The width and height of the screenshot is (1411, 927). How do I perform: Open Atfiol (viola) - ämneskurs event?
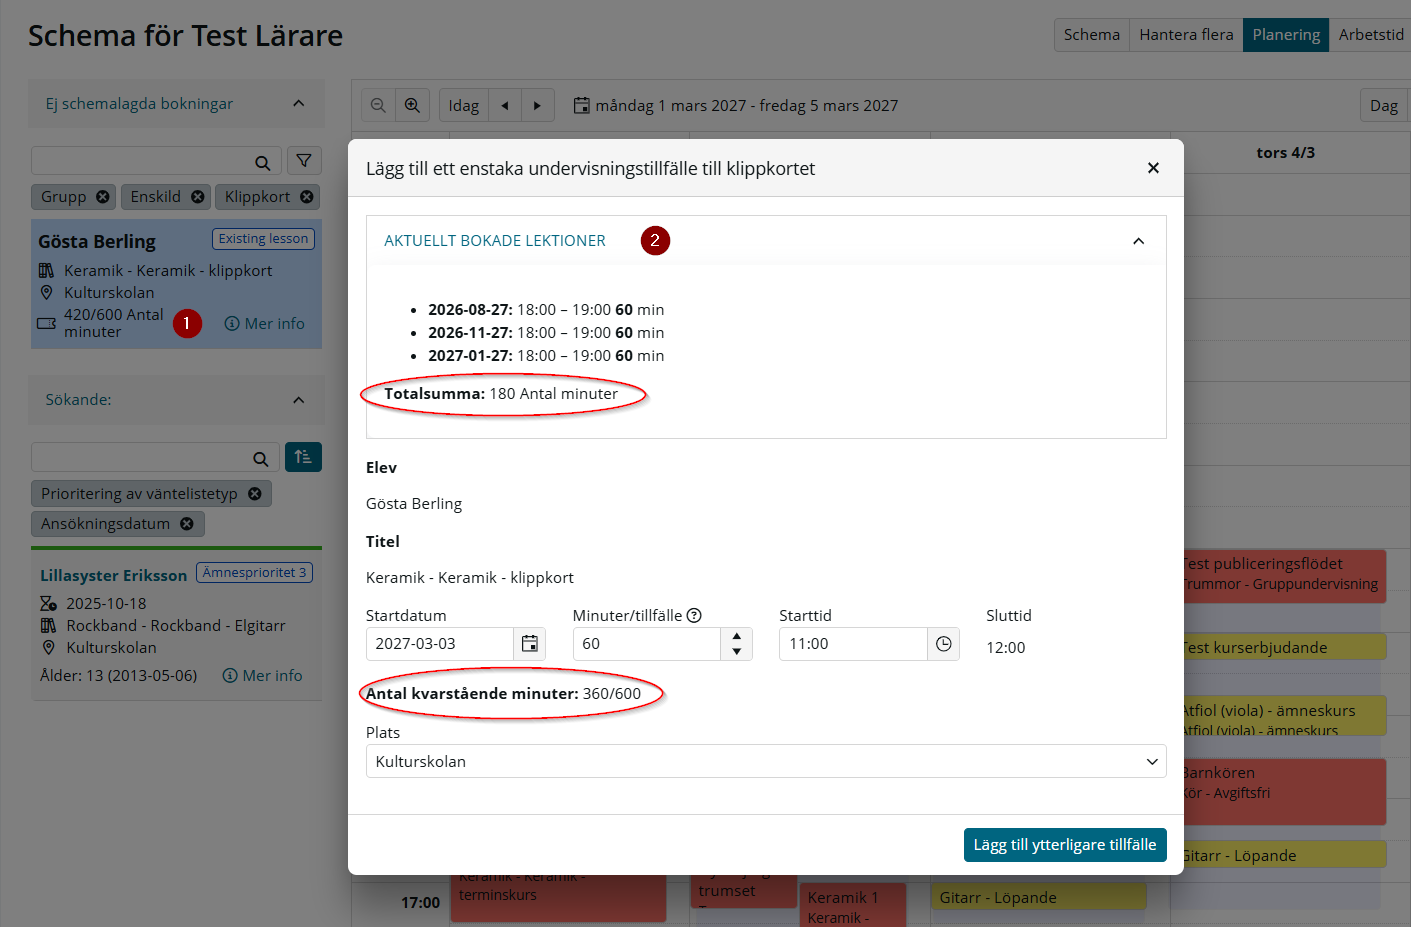pos(1283,716)
